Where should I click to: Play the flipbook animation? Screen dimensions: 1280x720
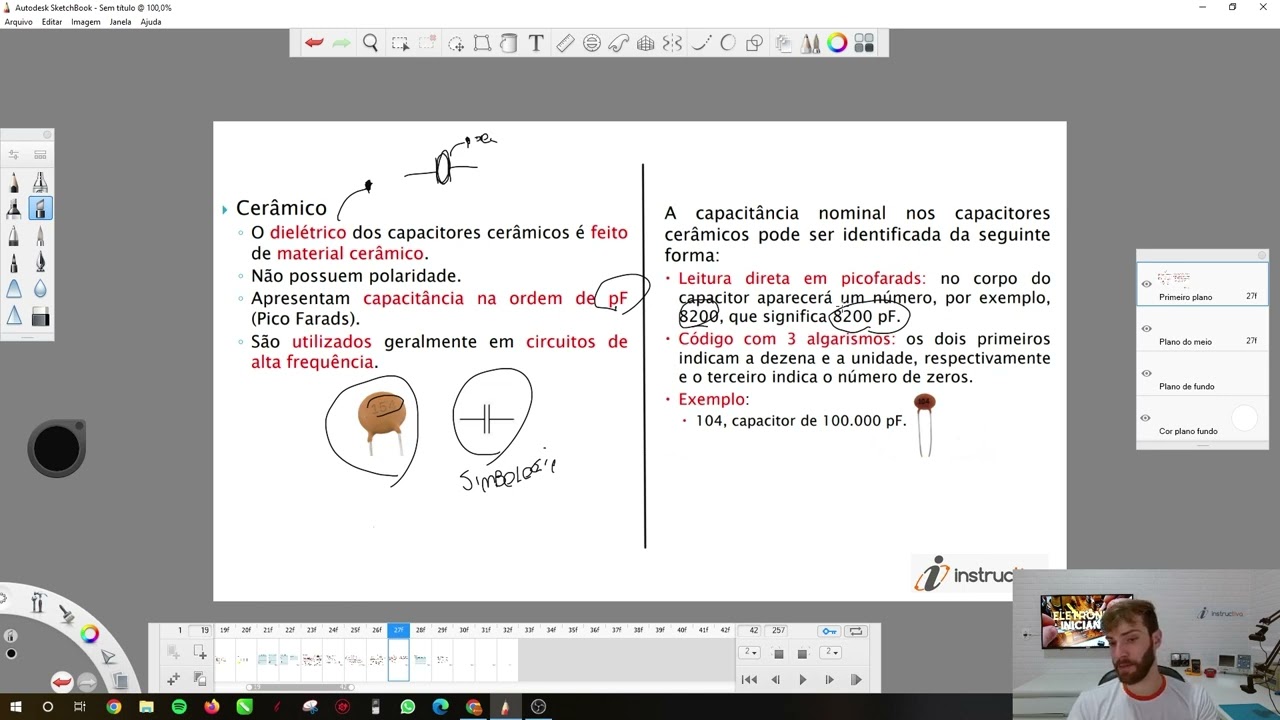coord(802,680)
